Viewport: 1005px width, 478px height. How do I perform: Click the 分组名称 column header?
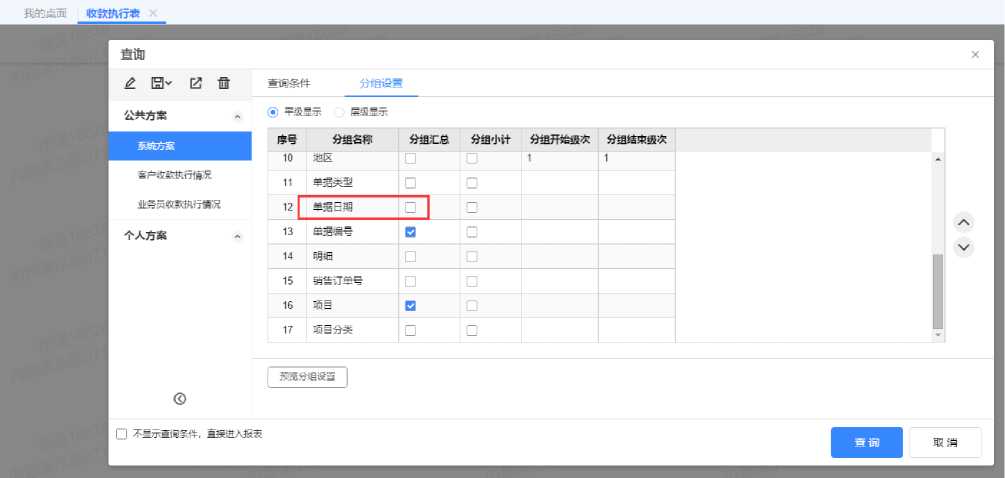click(353, 140)
